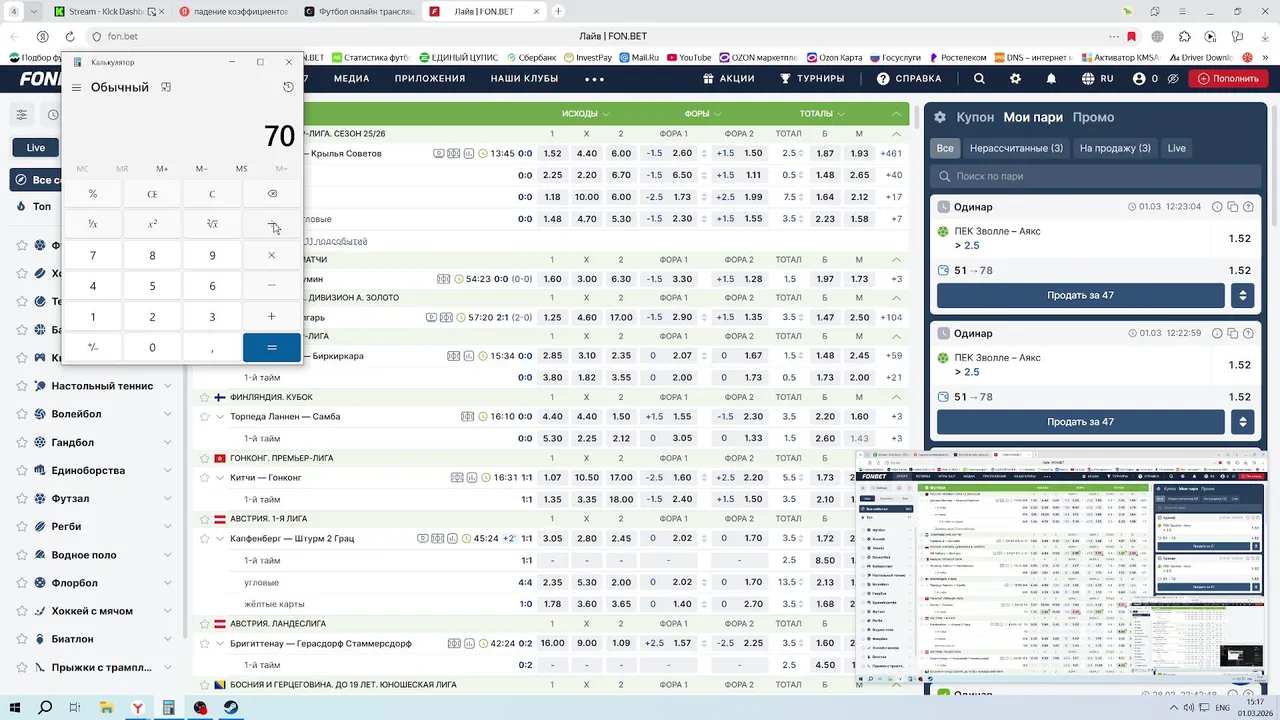Favorite Футзал with its star
This screenshot has height=720, width=1280.
coord(21,498)
